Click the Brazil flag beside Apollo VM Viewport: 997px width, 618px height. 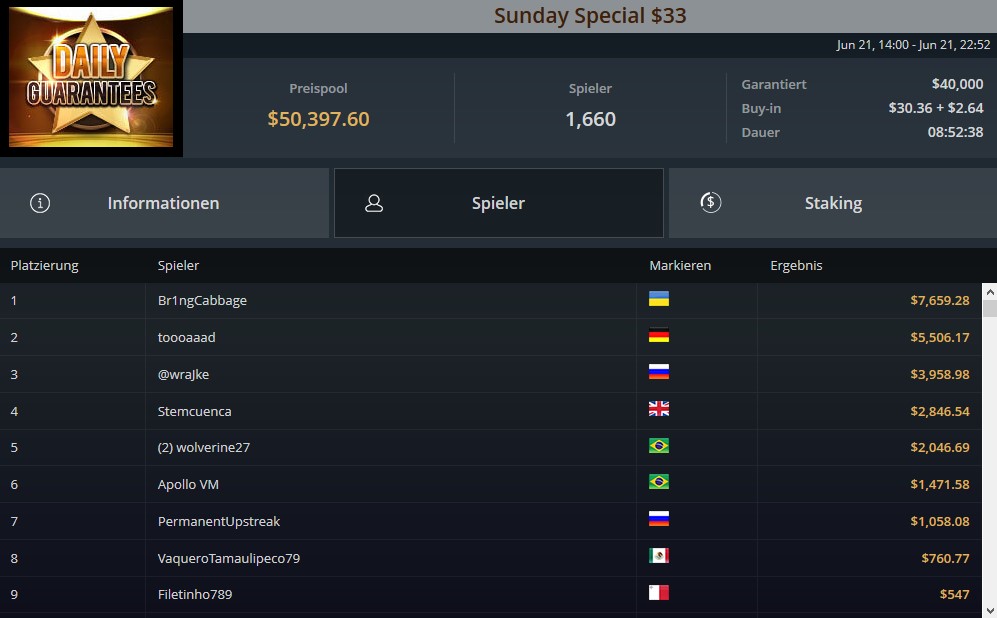click(x=659, y=482)
